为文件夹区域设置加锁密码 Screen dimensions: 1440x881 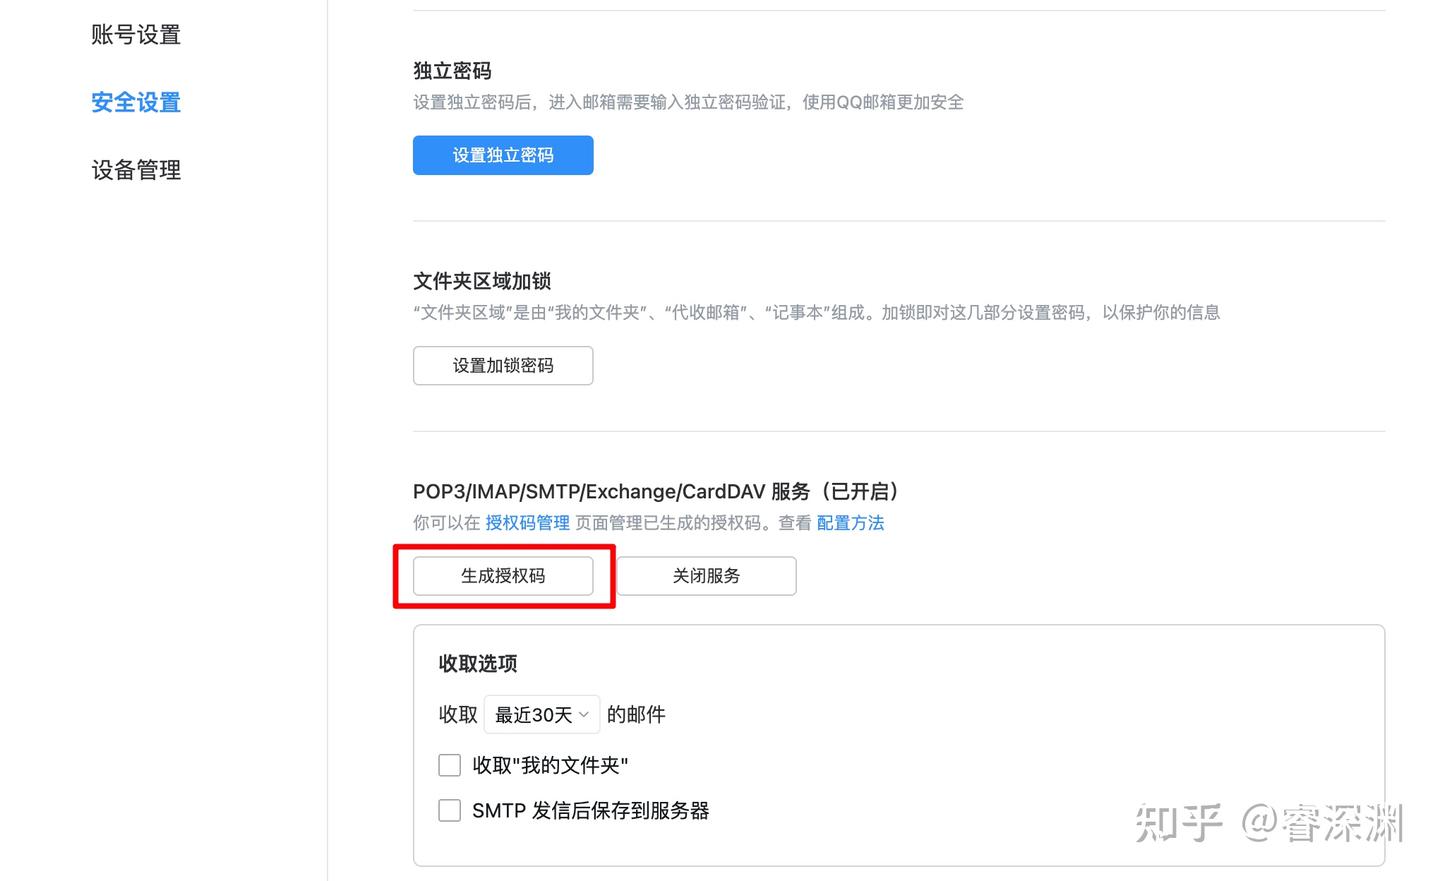503,365
